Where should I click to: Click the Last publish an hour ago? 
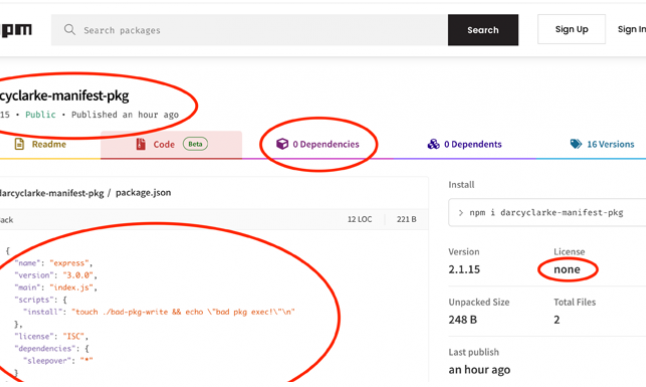pos(479,370)
